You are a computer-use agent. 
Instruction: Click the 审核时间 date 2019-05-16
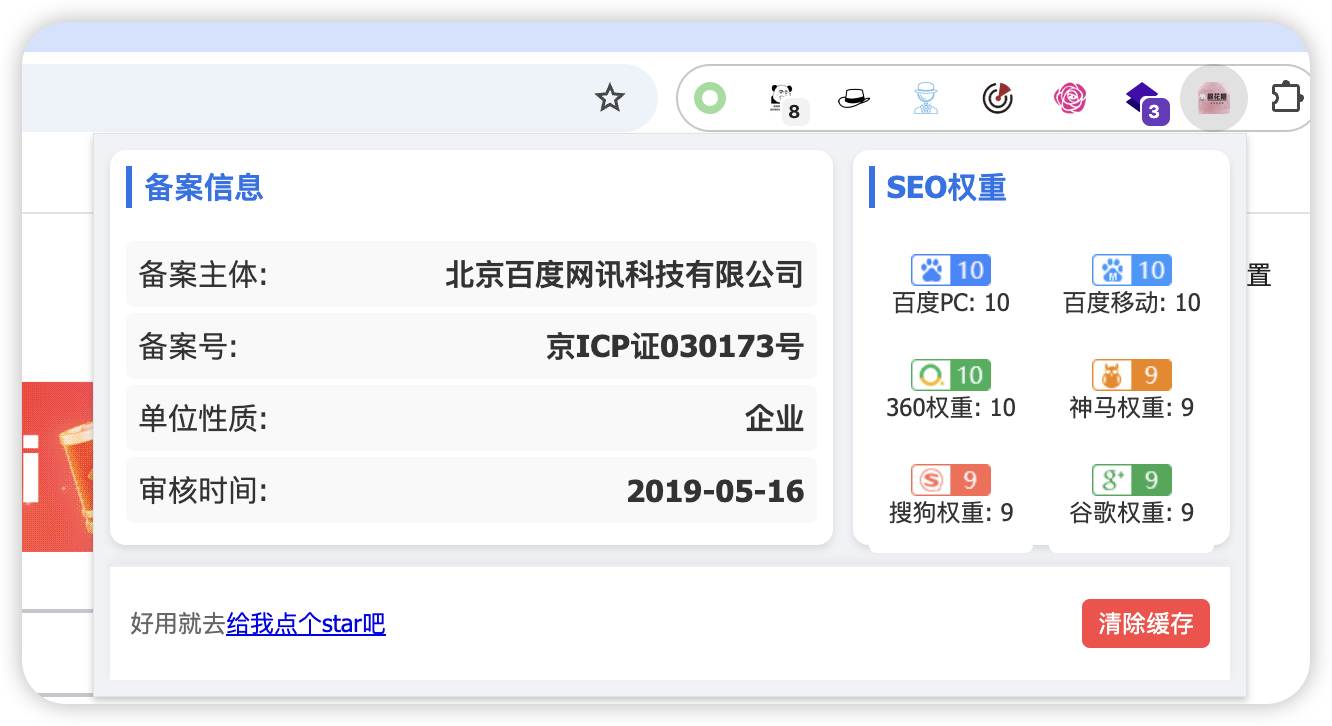pyautogui.click(x=715, y=490)
